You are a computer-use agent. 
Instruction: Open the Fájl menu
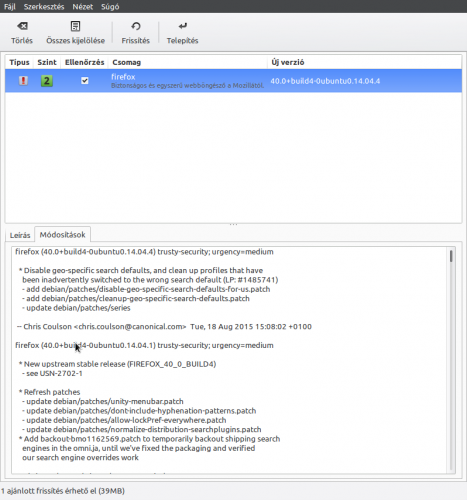click(10, 7)
